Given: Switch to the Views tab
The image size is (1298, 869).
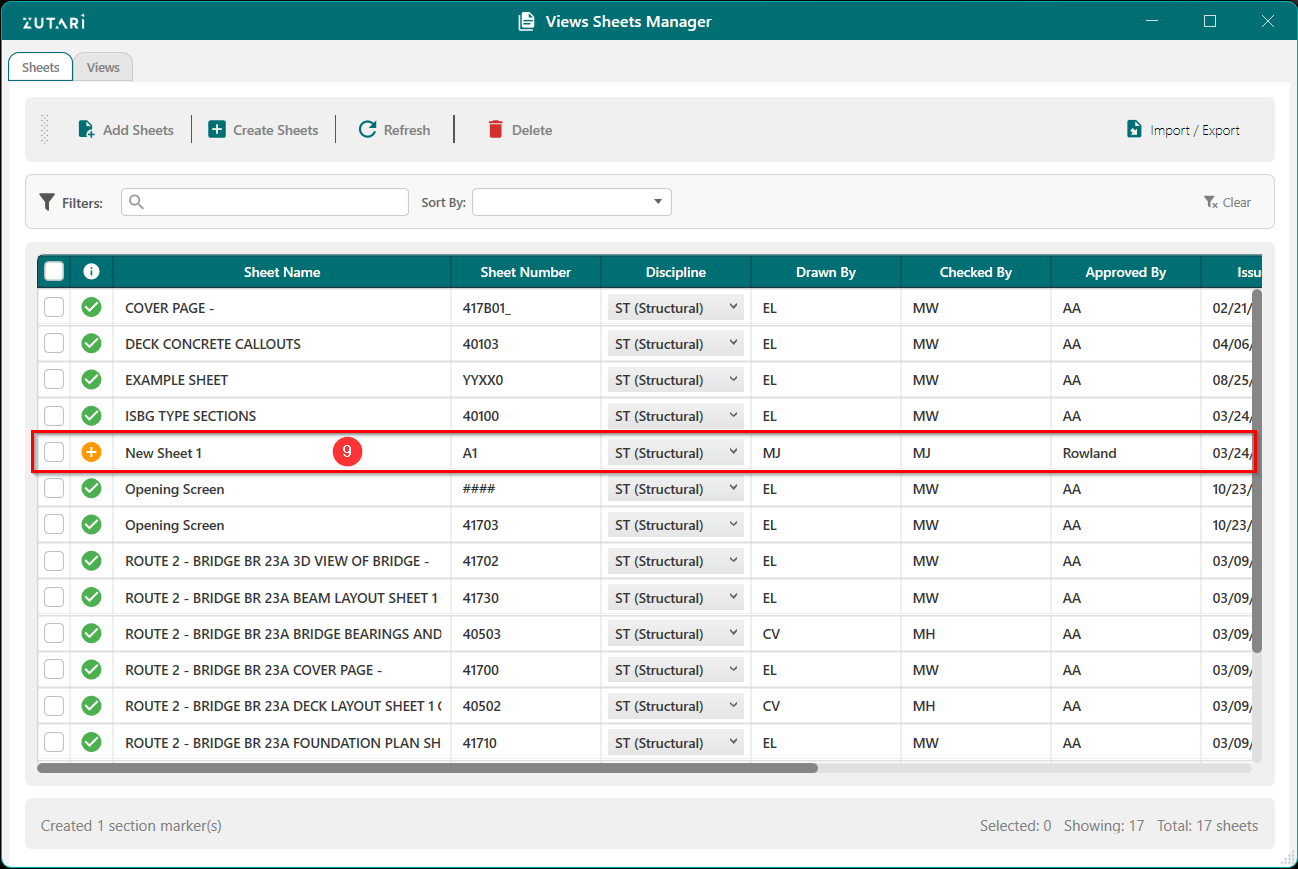Looking at the screenshot, I should coord(103,67).
